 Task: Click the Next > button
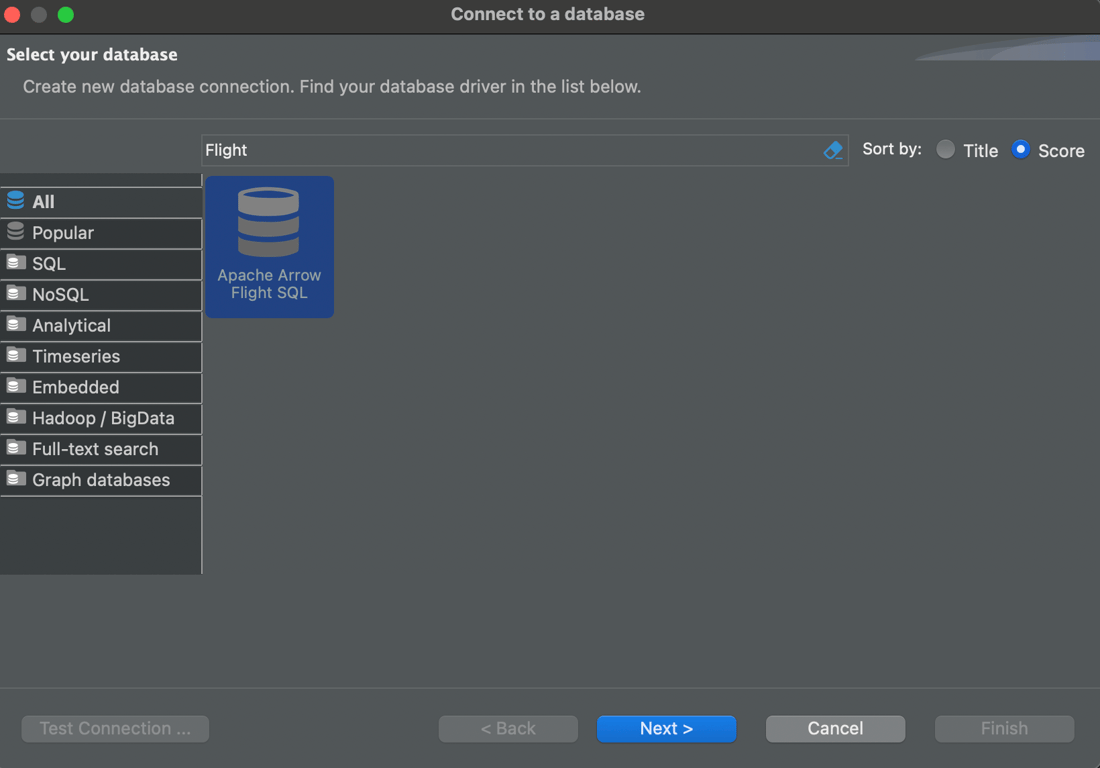666,729
